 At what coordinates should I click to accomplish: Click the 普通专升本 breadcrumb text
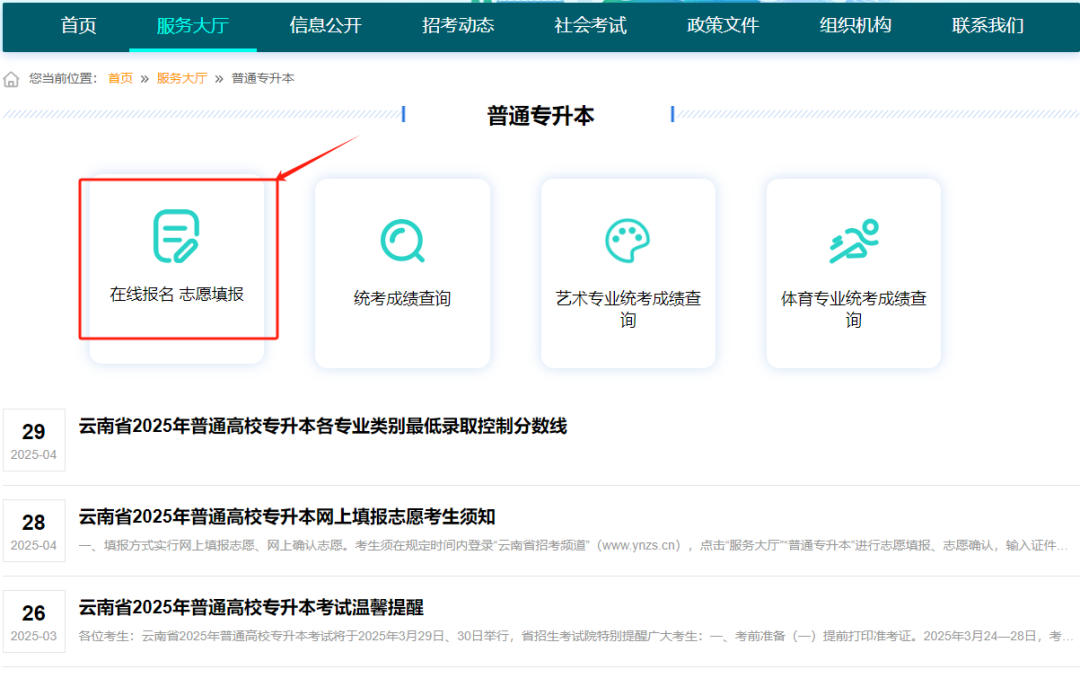coord(262,79)
